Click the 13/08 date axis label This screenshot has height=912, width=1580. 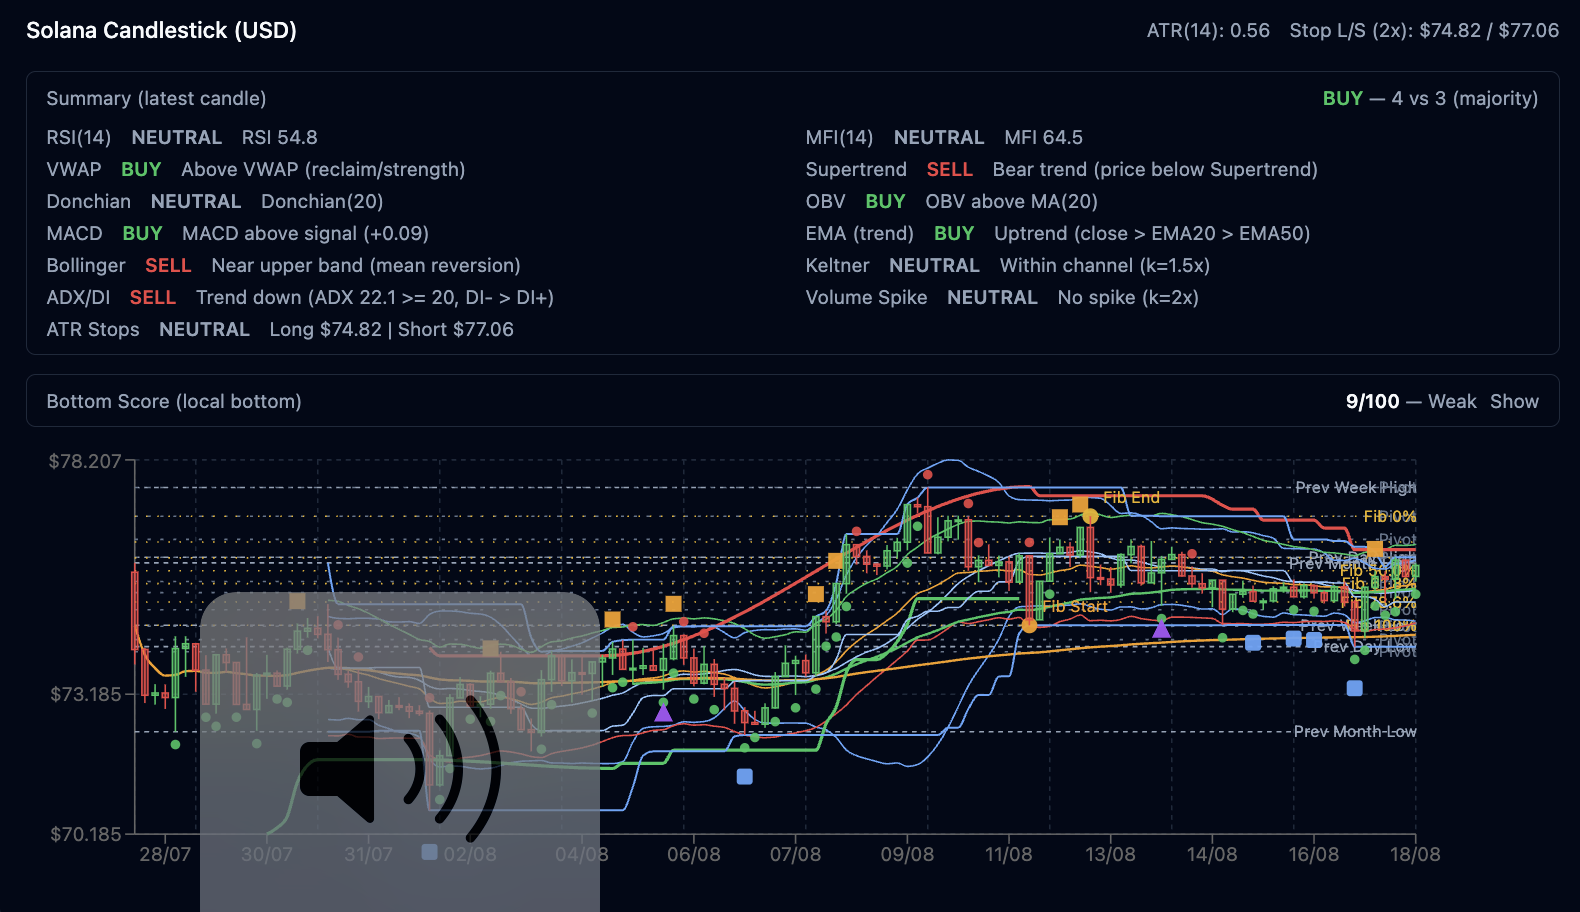point(1110,854)
